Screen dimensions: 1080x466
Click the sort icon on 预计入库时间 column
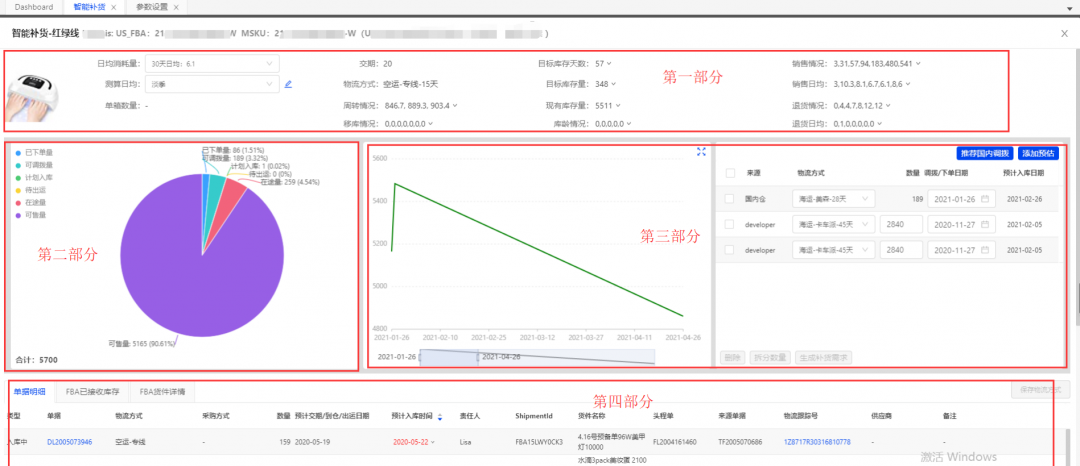click(435, 415)
